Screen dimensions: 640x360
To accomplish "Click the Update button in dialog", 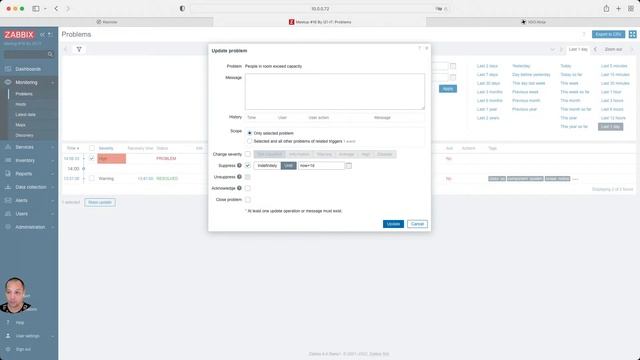I will (x=393, y=224).
